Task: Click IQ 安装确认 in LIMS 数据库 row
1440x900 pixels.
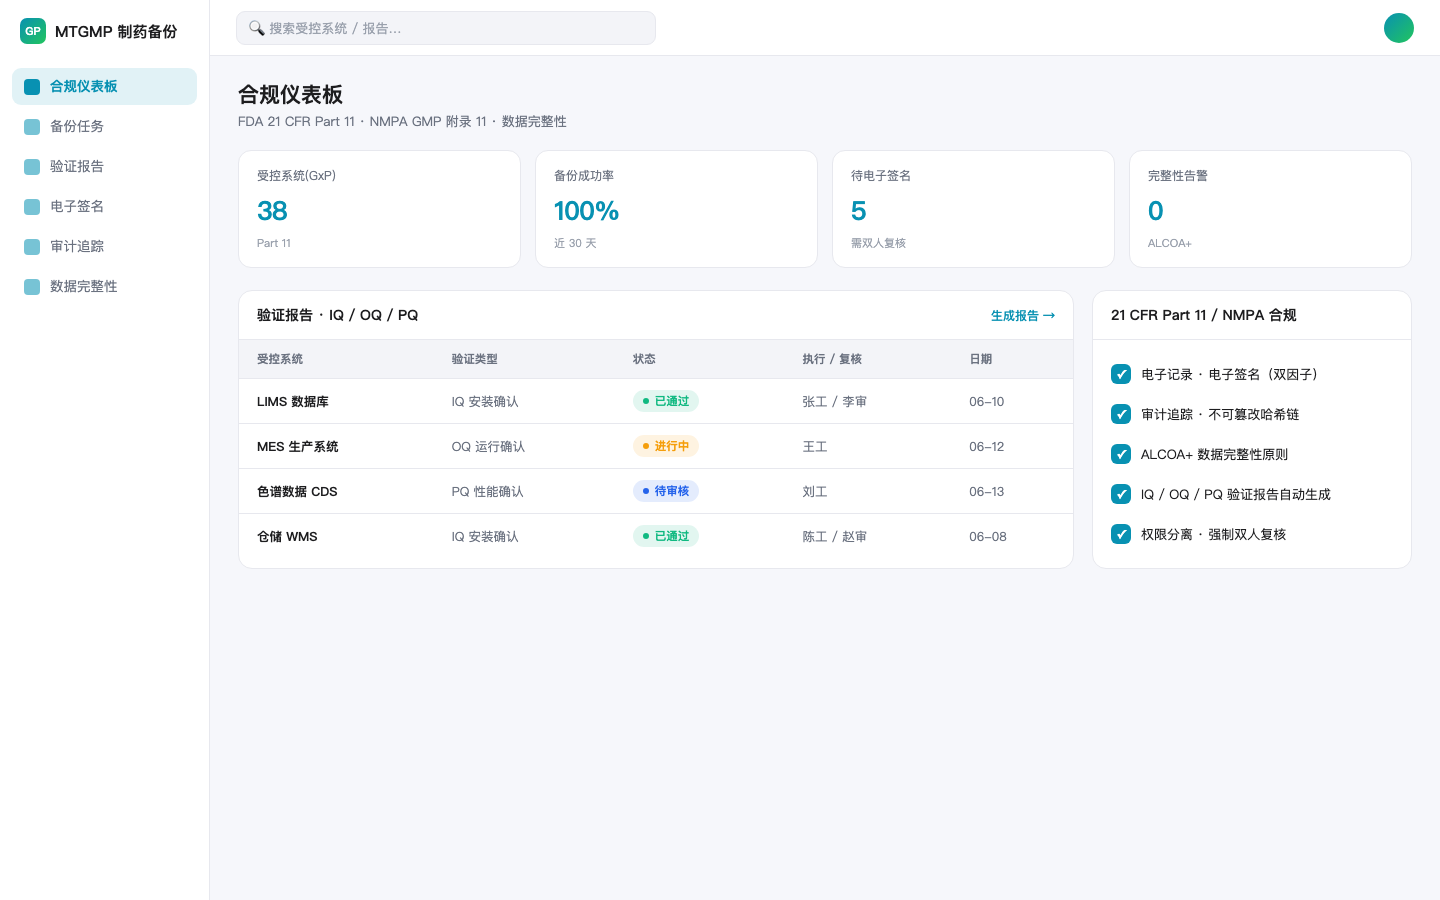Action: tap(485, 402)
